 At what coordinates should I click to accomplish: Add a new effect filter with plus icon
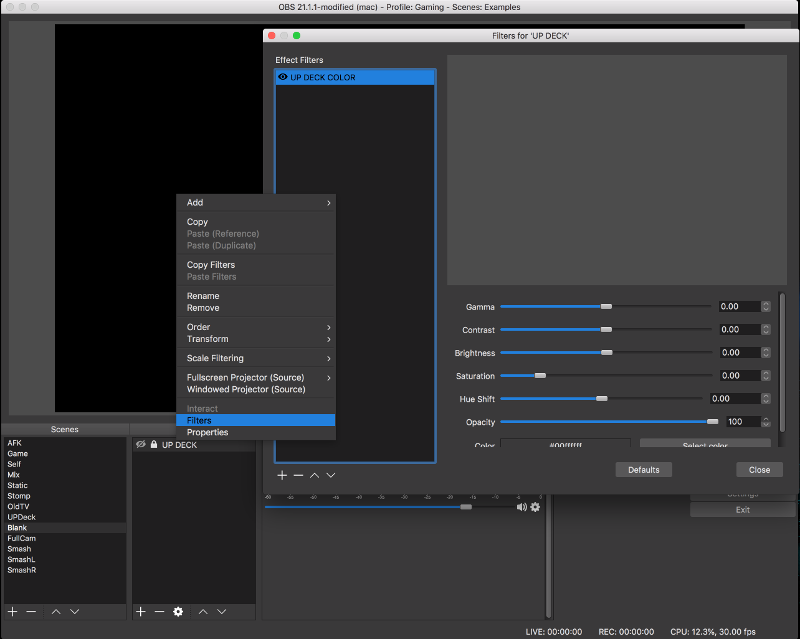[x=282, y=475]
